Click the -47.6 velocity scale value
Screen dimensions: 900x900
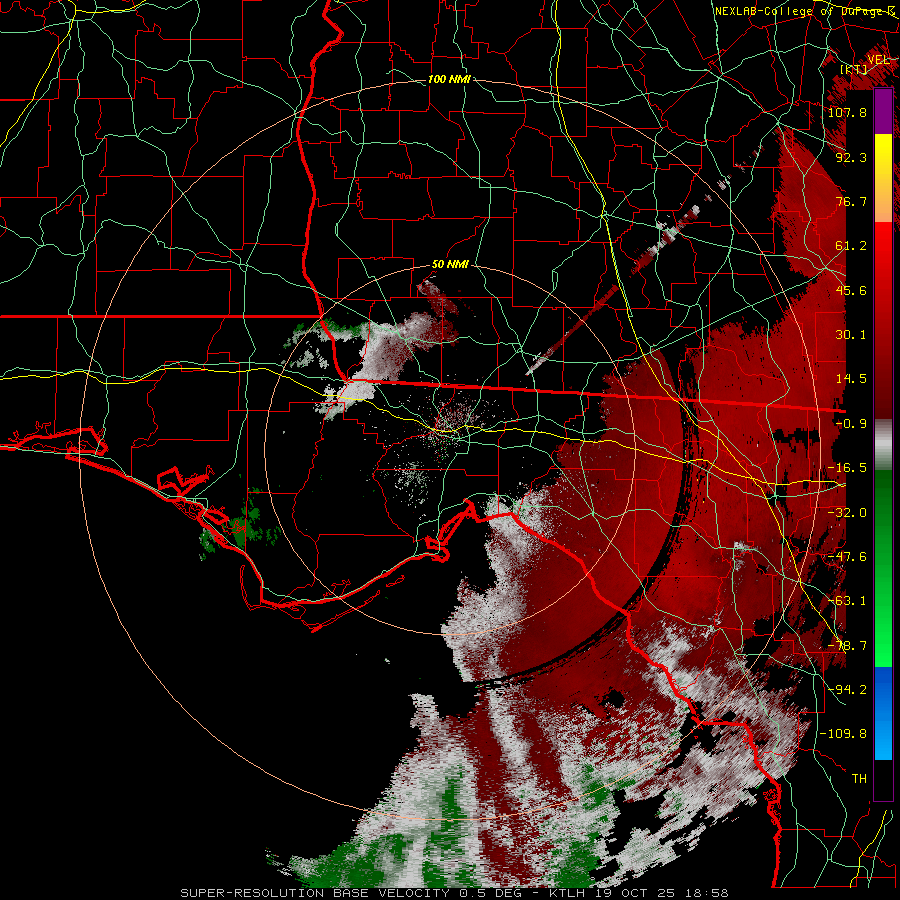pos(847,557)
